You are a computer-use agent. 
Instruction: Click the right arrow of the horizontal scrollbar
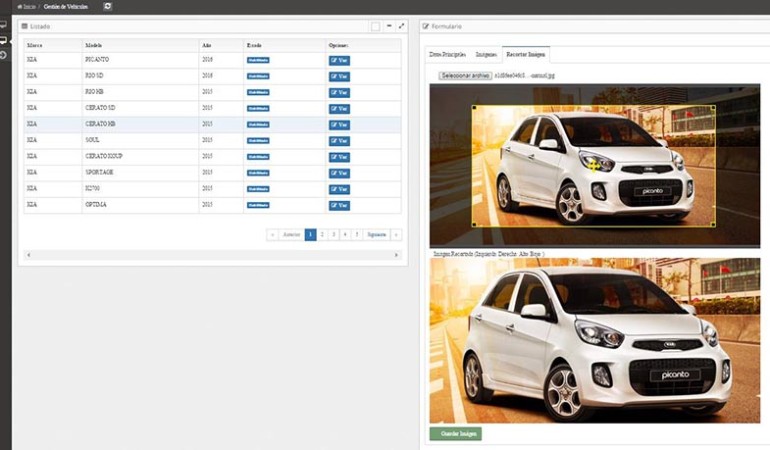pyautogui.click(x=396, y=255)
